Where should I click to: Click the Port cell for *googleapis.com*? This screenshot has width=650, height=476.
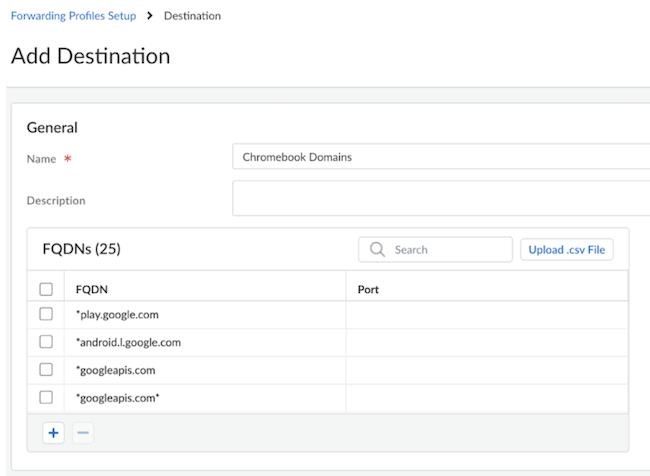click(486, 397)
